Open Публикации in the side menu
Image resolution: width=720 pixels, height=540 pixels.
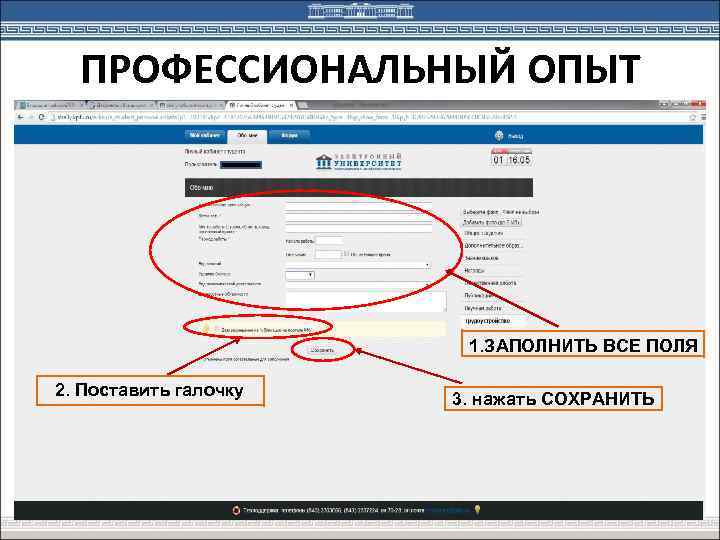[x=479, y=296]
